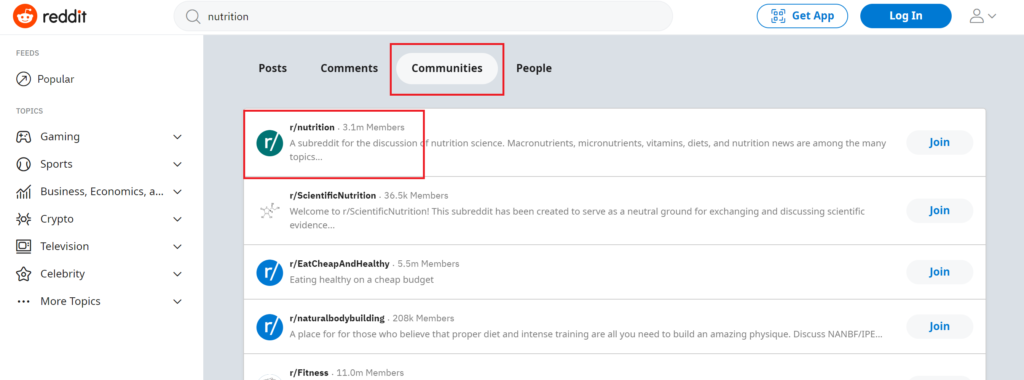
Task: Click the Log In button
Action: click(x=905, y=16)
